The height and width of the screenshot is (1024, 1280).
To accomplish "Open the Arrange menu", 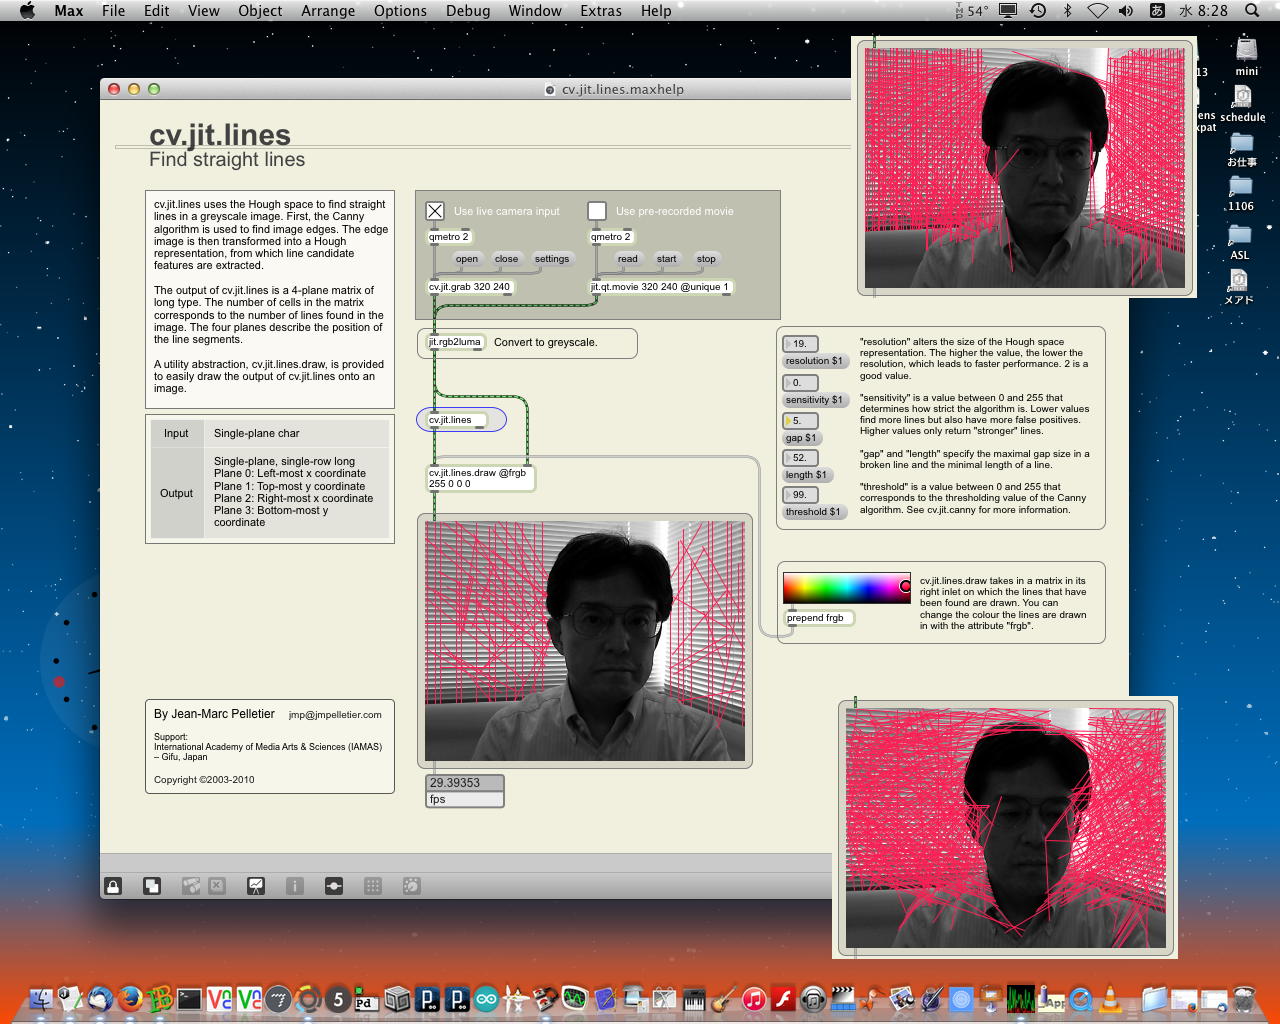I will 328,11.
